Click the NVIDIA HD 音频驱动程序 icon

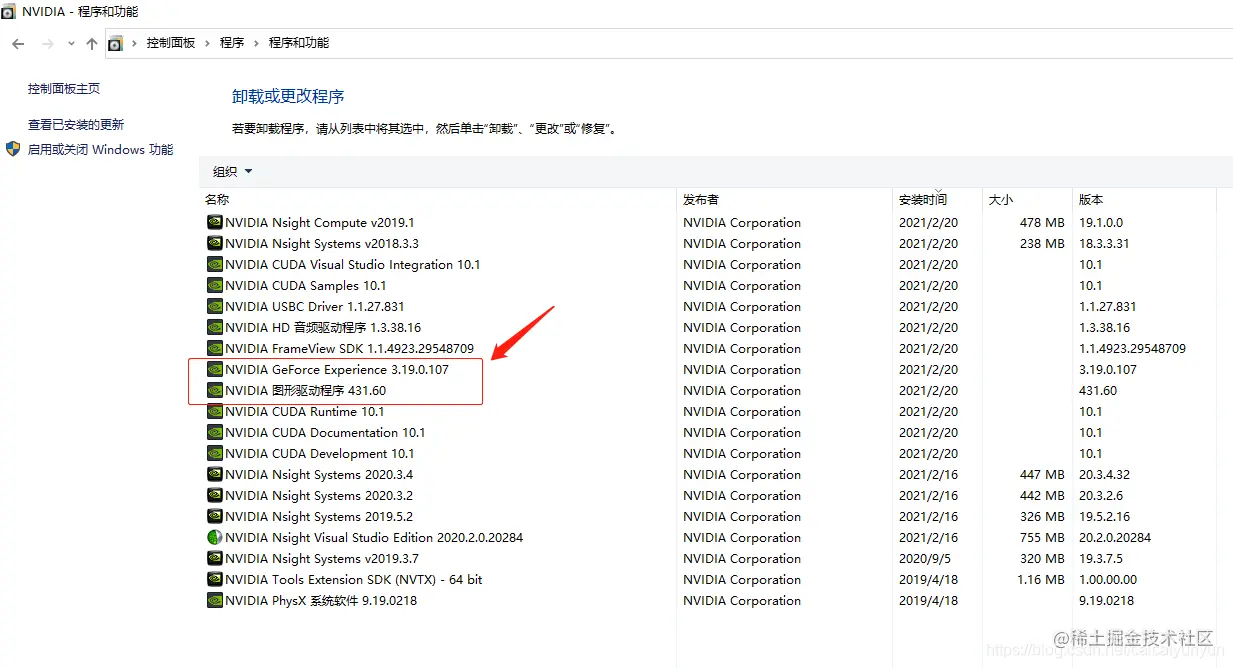coord(214,328)
